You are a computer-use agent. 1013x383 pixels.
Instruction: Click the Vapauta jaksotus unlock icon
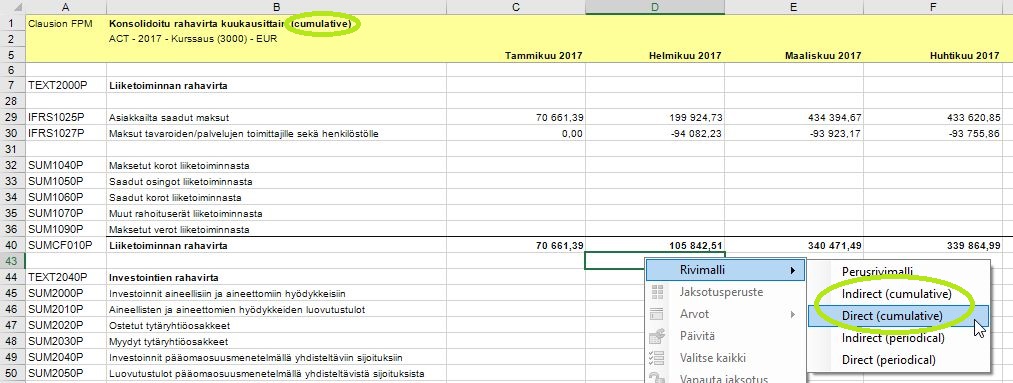(657, 378)
